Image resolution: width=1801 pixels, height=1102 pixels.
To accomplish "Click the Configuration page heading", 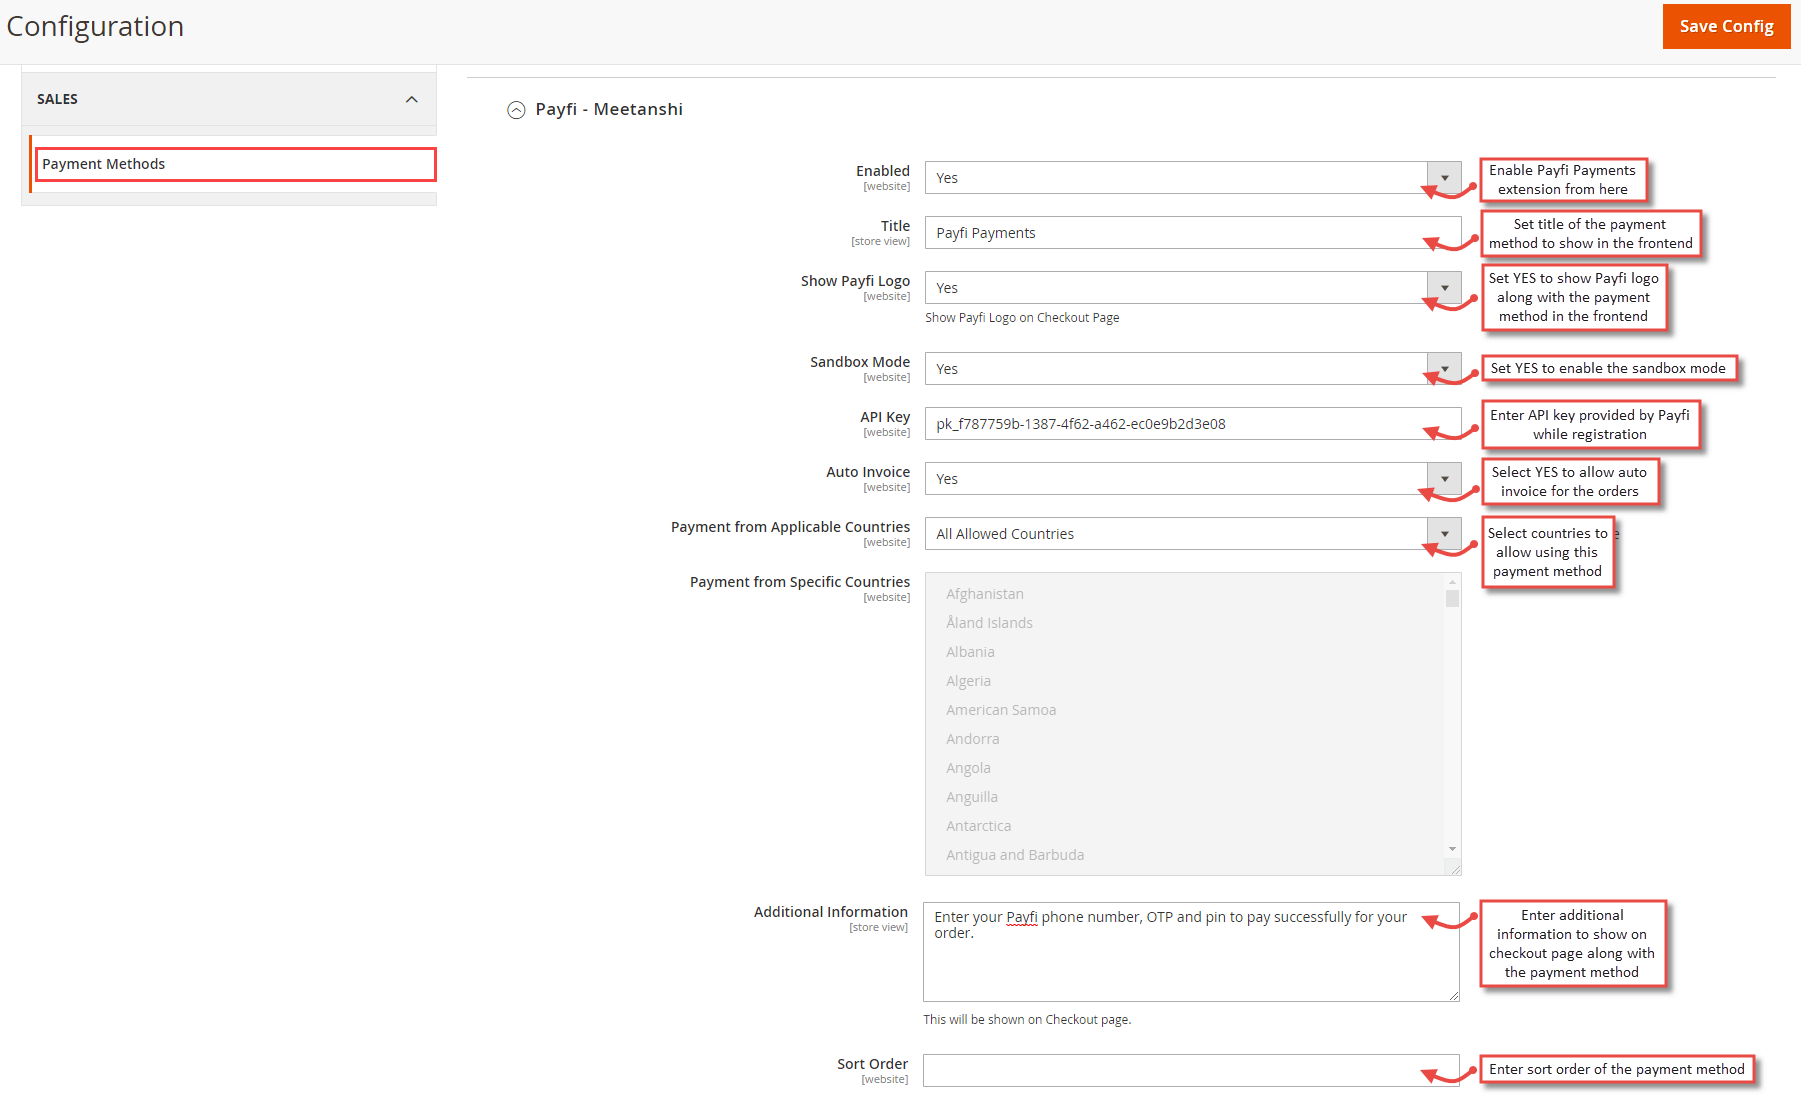I will pos(95,26).
